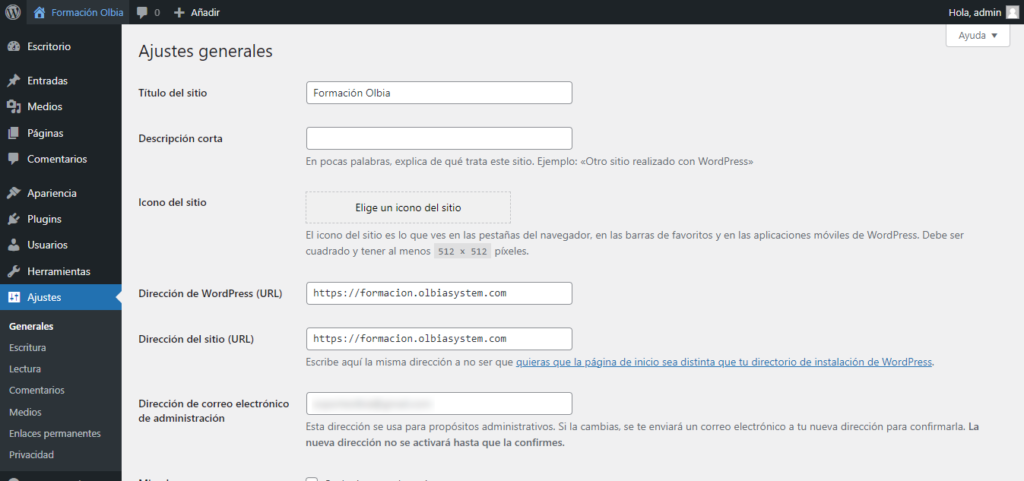1024x481 pixels.
Task: Open link about a different inicio page directory
Action: tap(724, 362)
